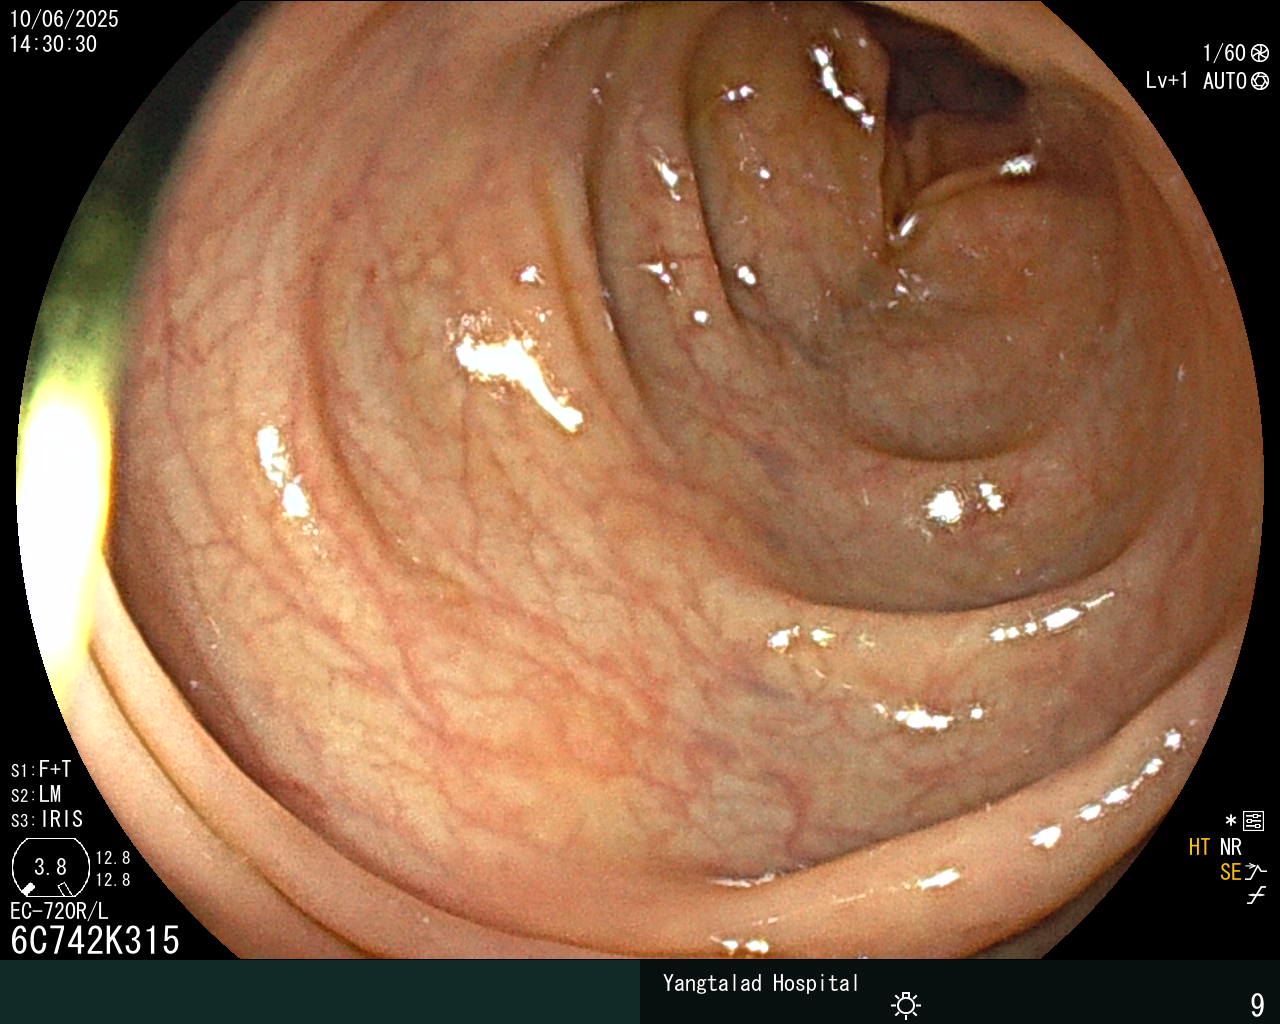
Task: Click the upper 12.8 value
Action: [x=113, y=858]
